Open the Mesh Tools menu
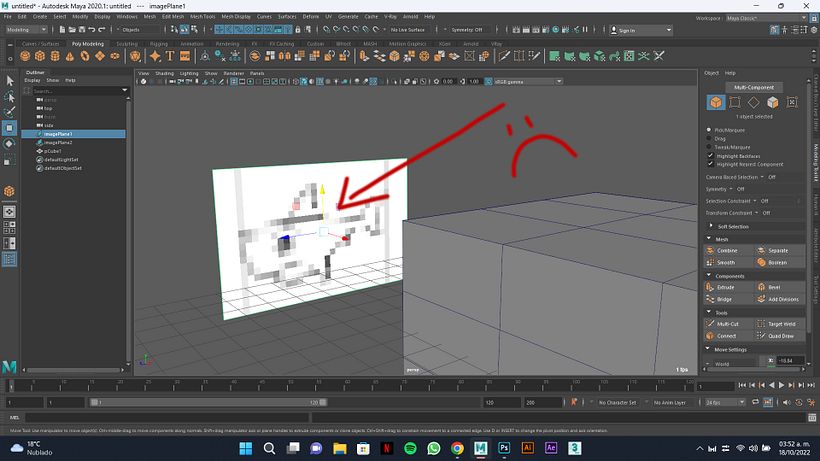The image size is (820, 461). pyautogui.click(x=202, y=17)
